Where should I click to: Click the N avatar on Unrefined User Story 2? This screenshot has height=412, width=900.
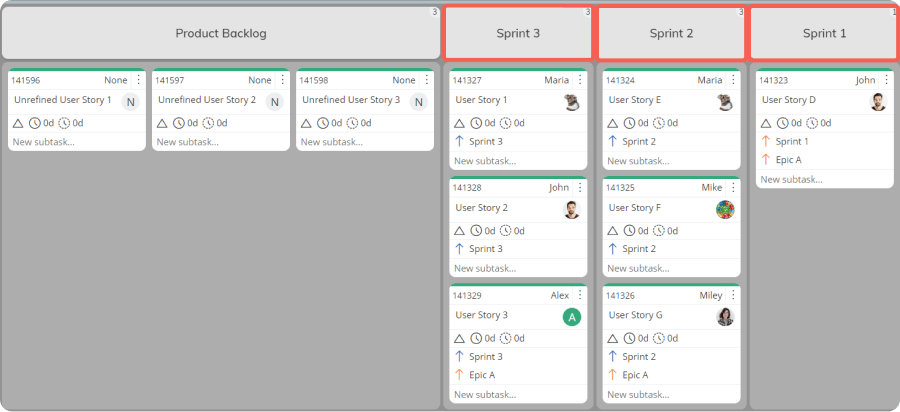(274, 102)
